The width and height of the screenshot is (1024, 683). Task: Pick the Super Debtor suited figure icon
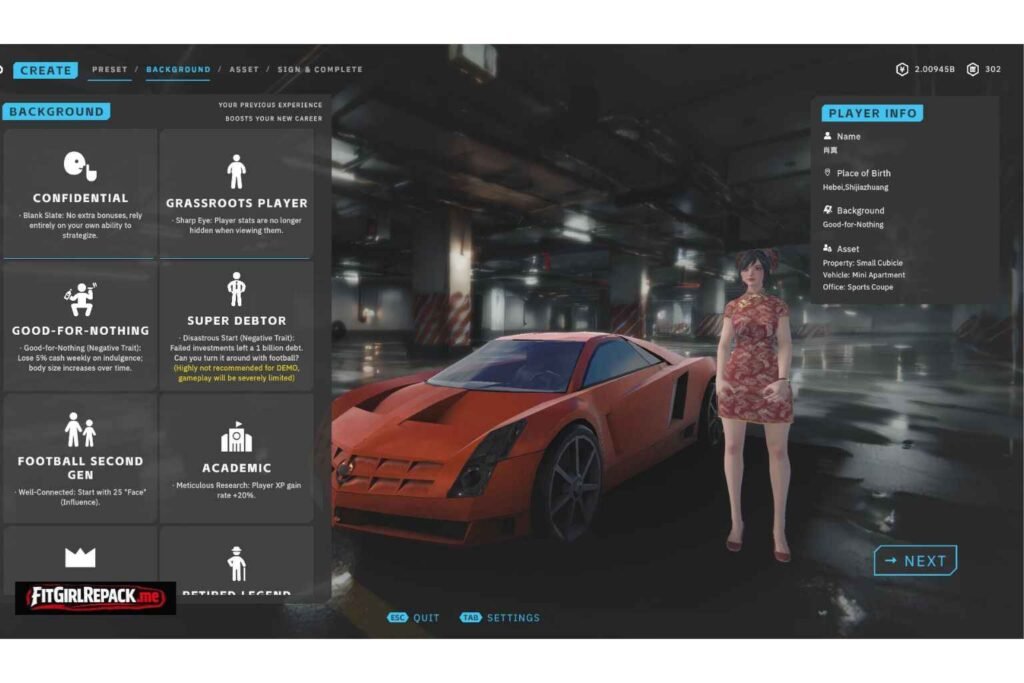tap(236, 290)
